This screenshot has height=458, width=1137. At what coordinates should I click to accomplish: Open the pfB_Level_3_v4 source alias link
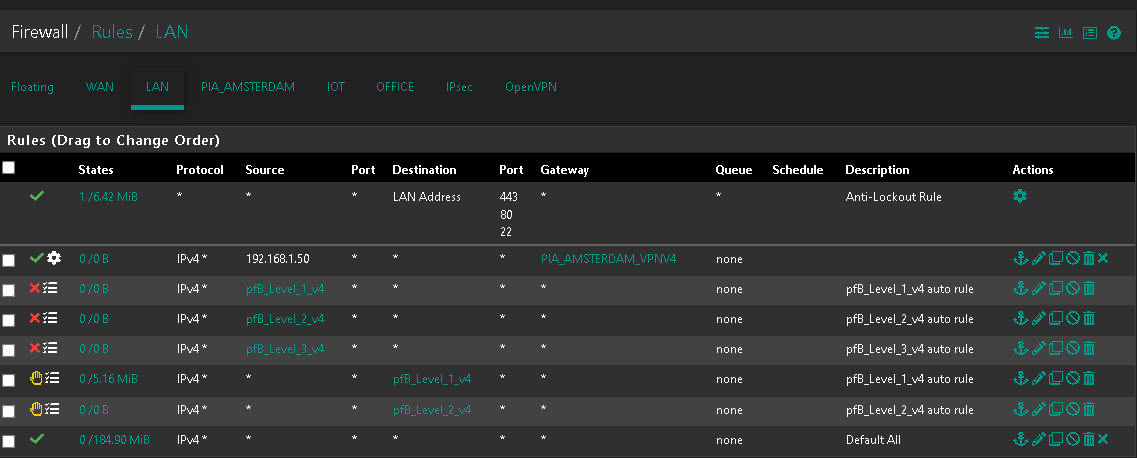(x=285, y=349)
